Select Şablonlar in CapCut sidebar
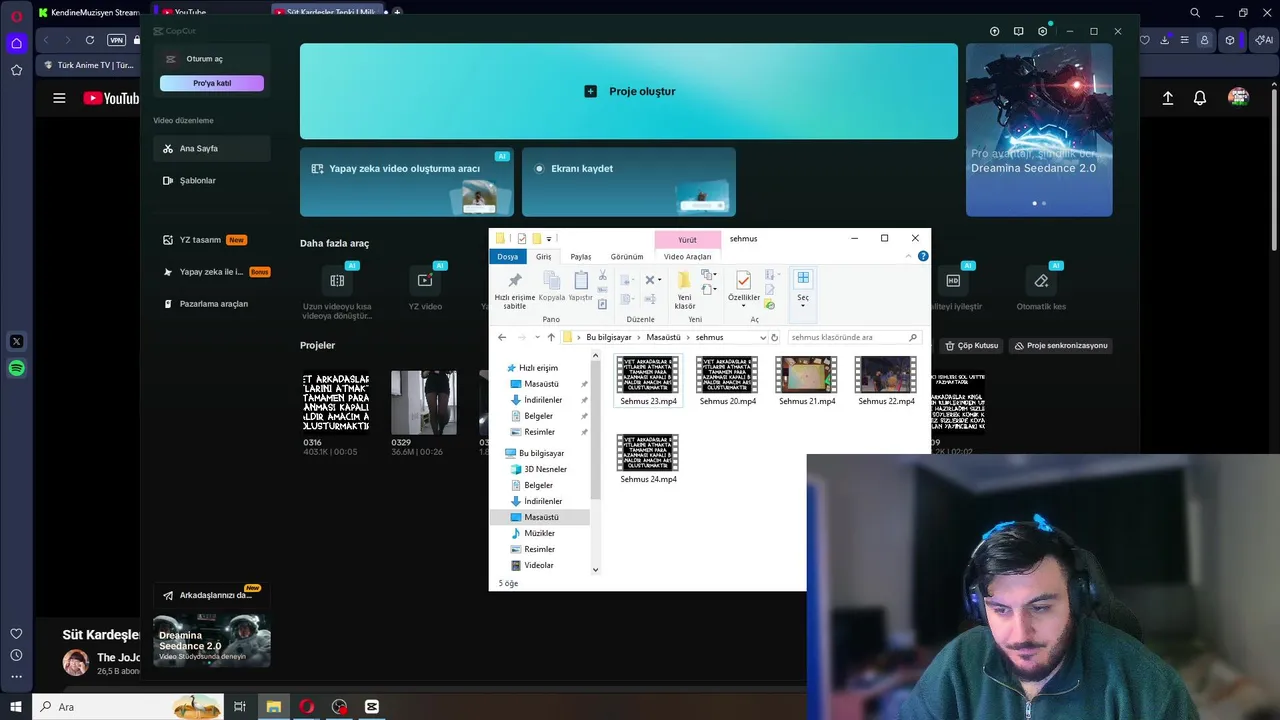Viewport: 1280px width, 720px height. (211, 180)
